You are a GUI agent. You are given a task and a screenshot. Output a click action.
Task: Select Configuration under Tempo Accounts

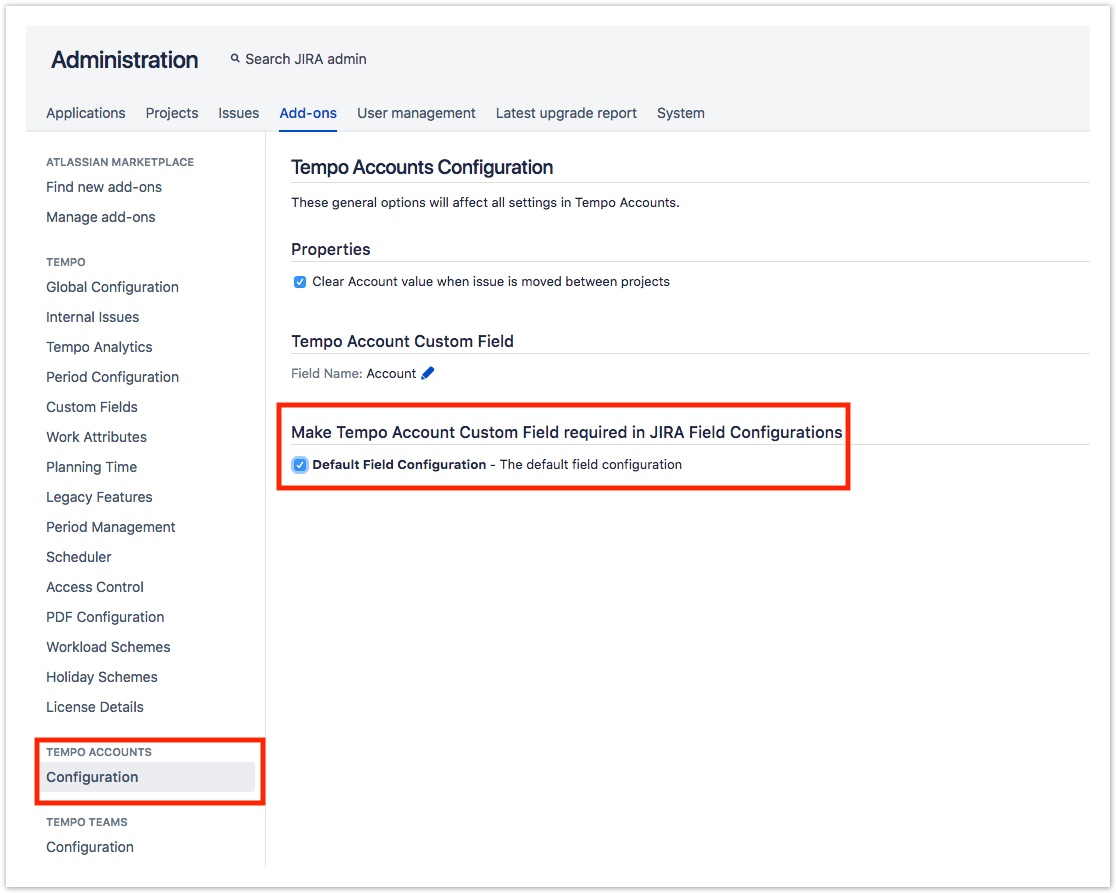(x=92, y=777)
